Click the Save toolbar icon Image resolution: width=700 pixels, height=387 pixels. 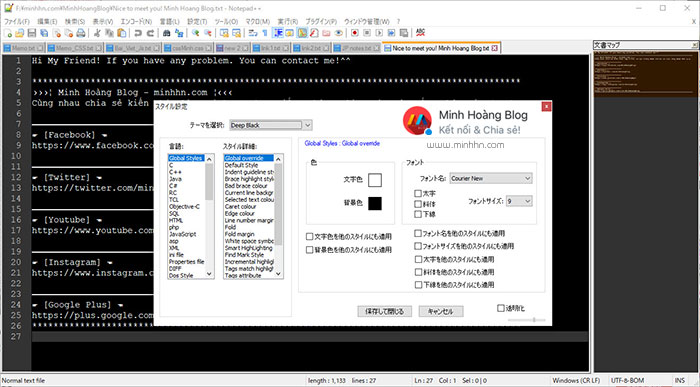(32, 33)
